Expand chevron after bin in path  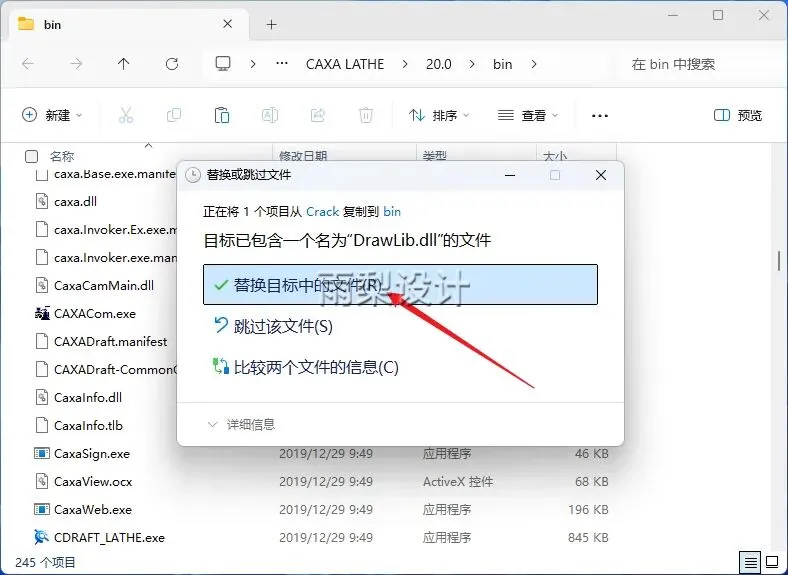[534, 64]
